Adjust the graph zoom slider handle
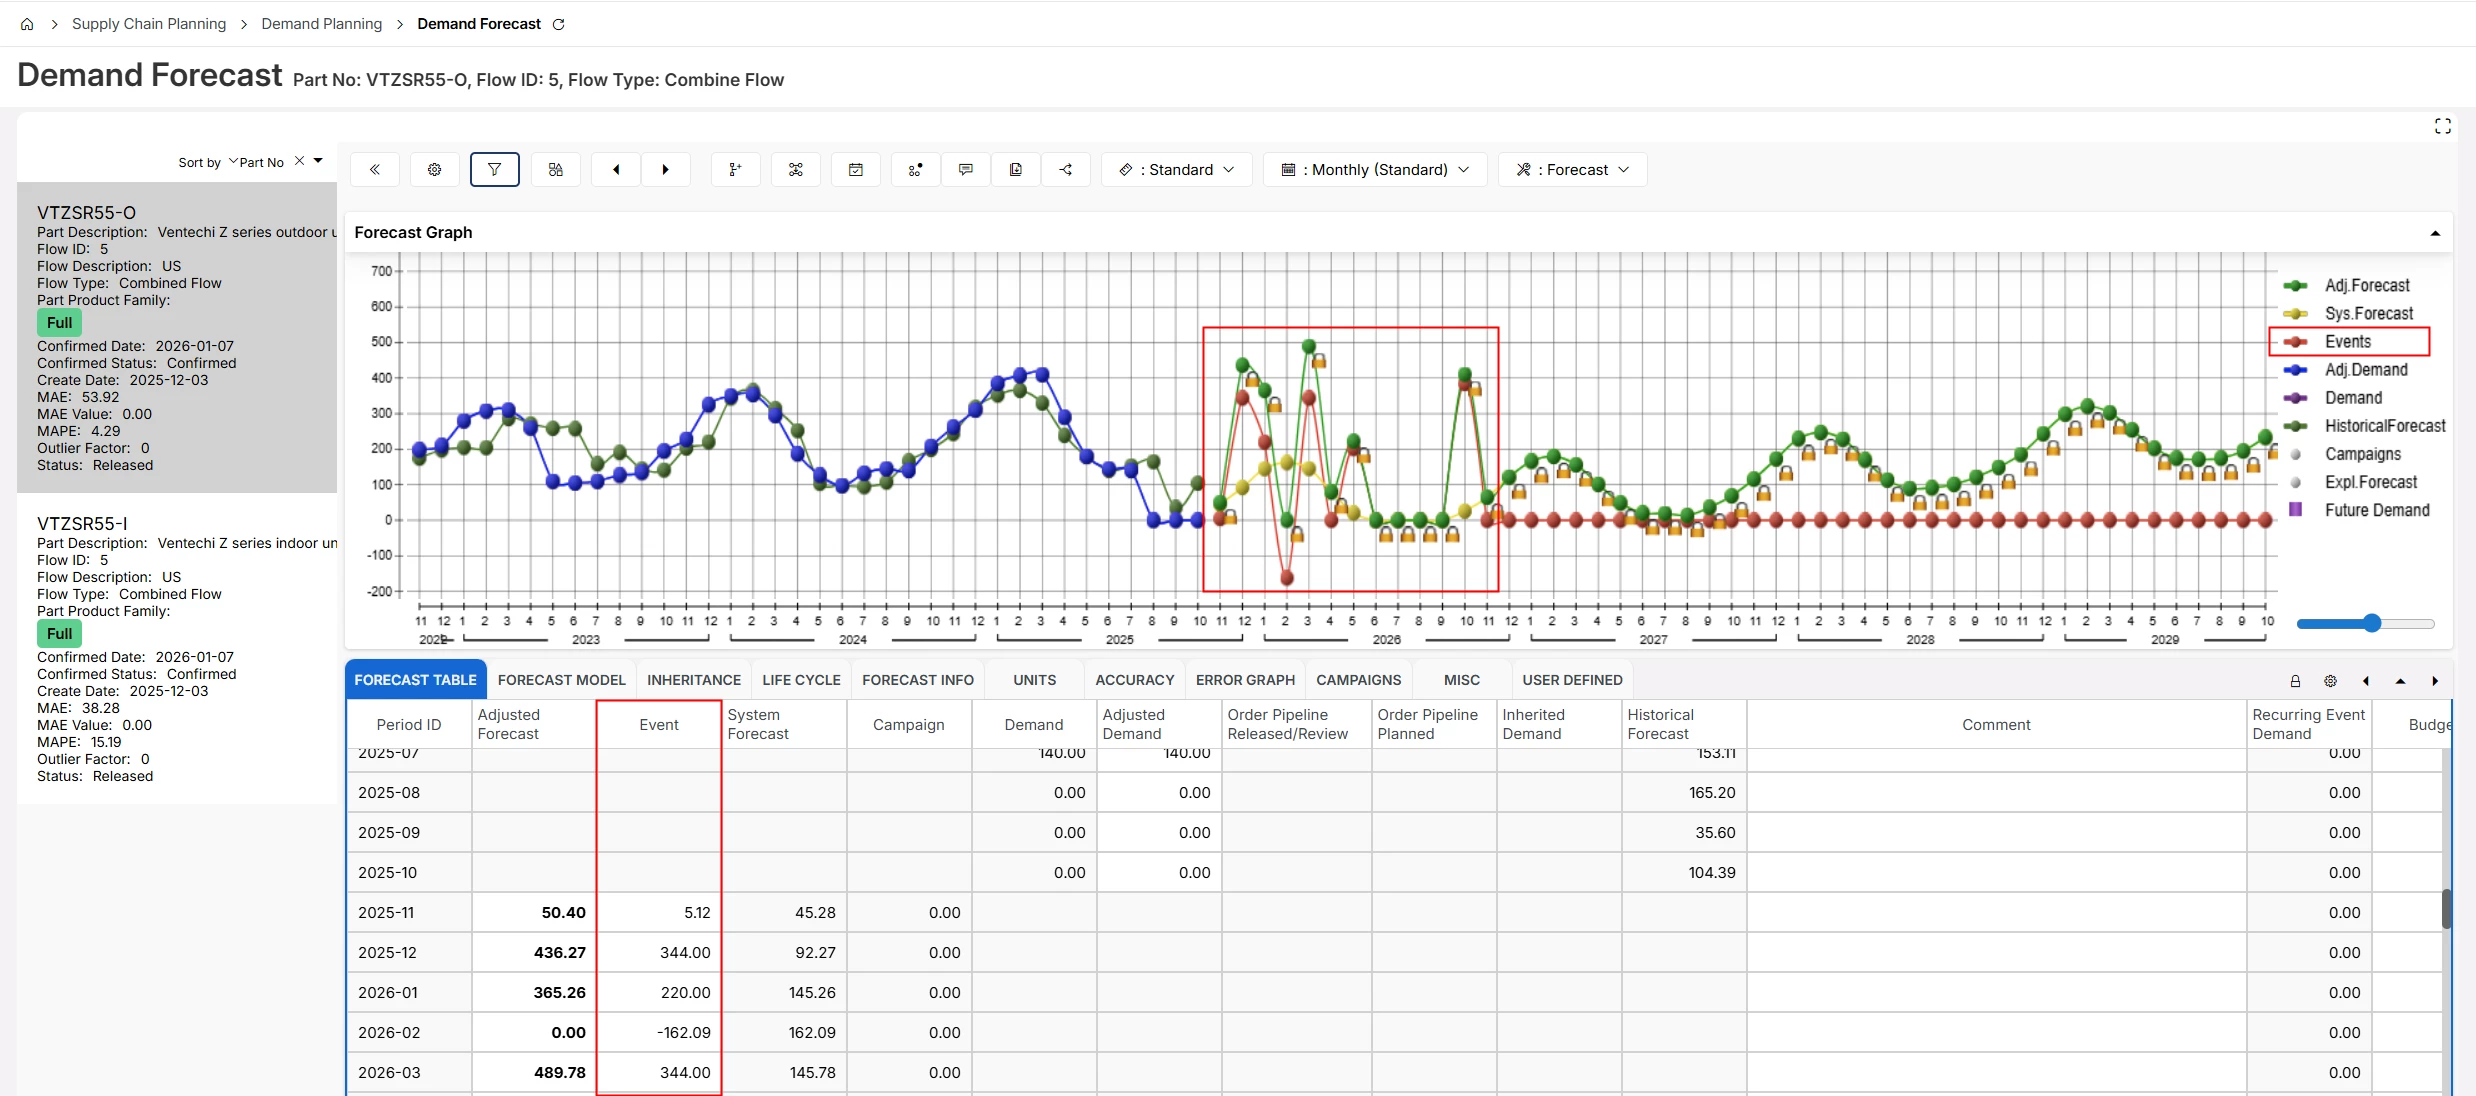Viewport: 2476px width, 1096px height. (2372, 624)
